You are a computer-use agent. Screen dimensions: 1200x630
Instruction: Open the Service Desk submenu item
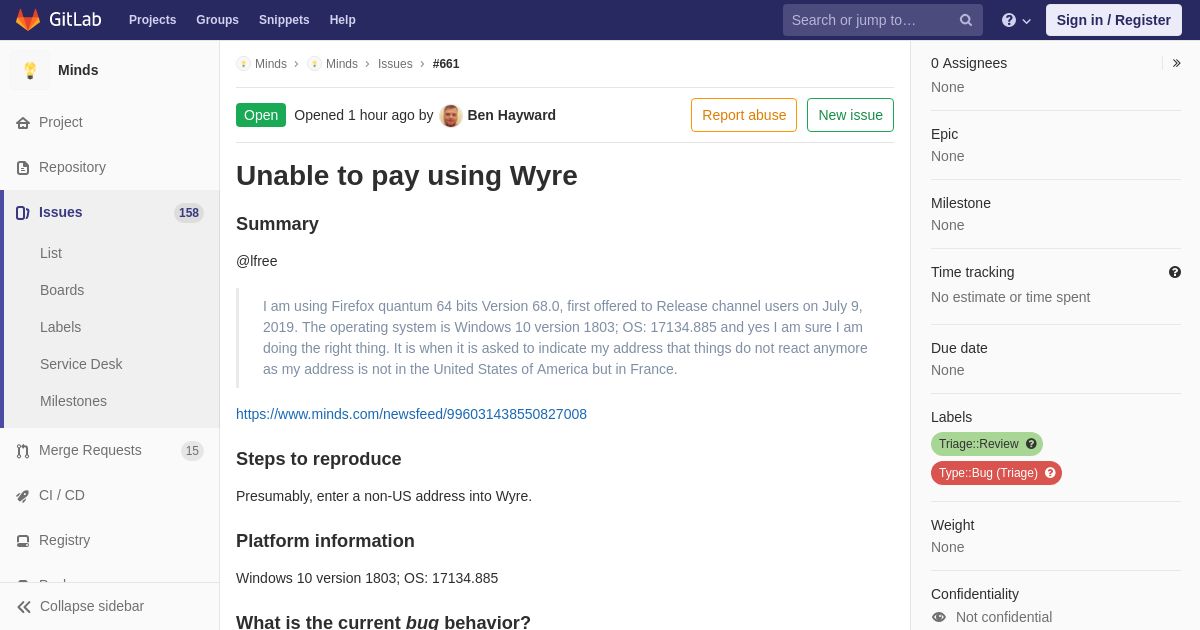pyautogui.click(x=81, y=364)
